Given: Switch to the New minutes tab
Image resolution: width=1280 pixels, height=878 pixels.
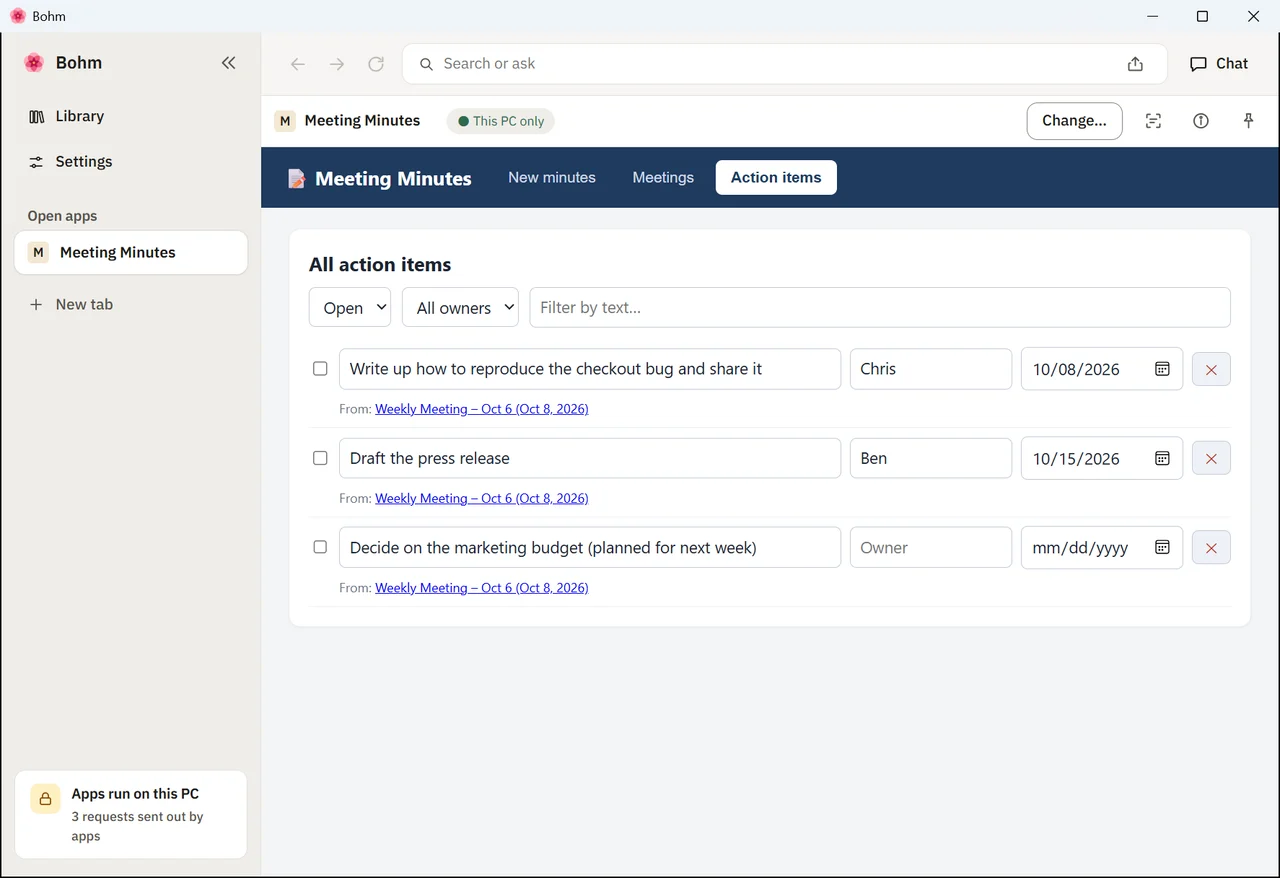Looking at the screenshot, I should 552,178.
